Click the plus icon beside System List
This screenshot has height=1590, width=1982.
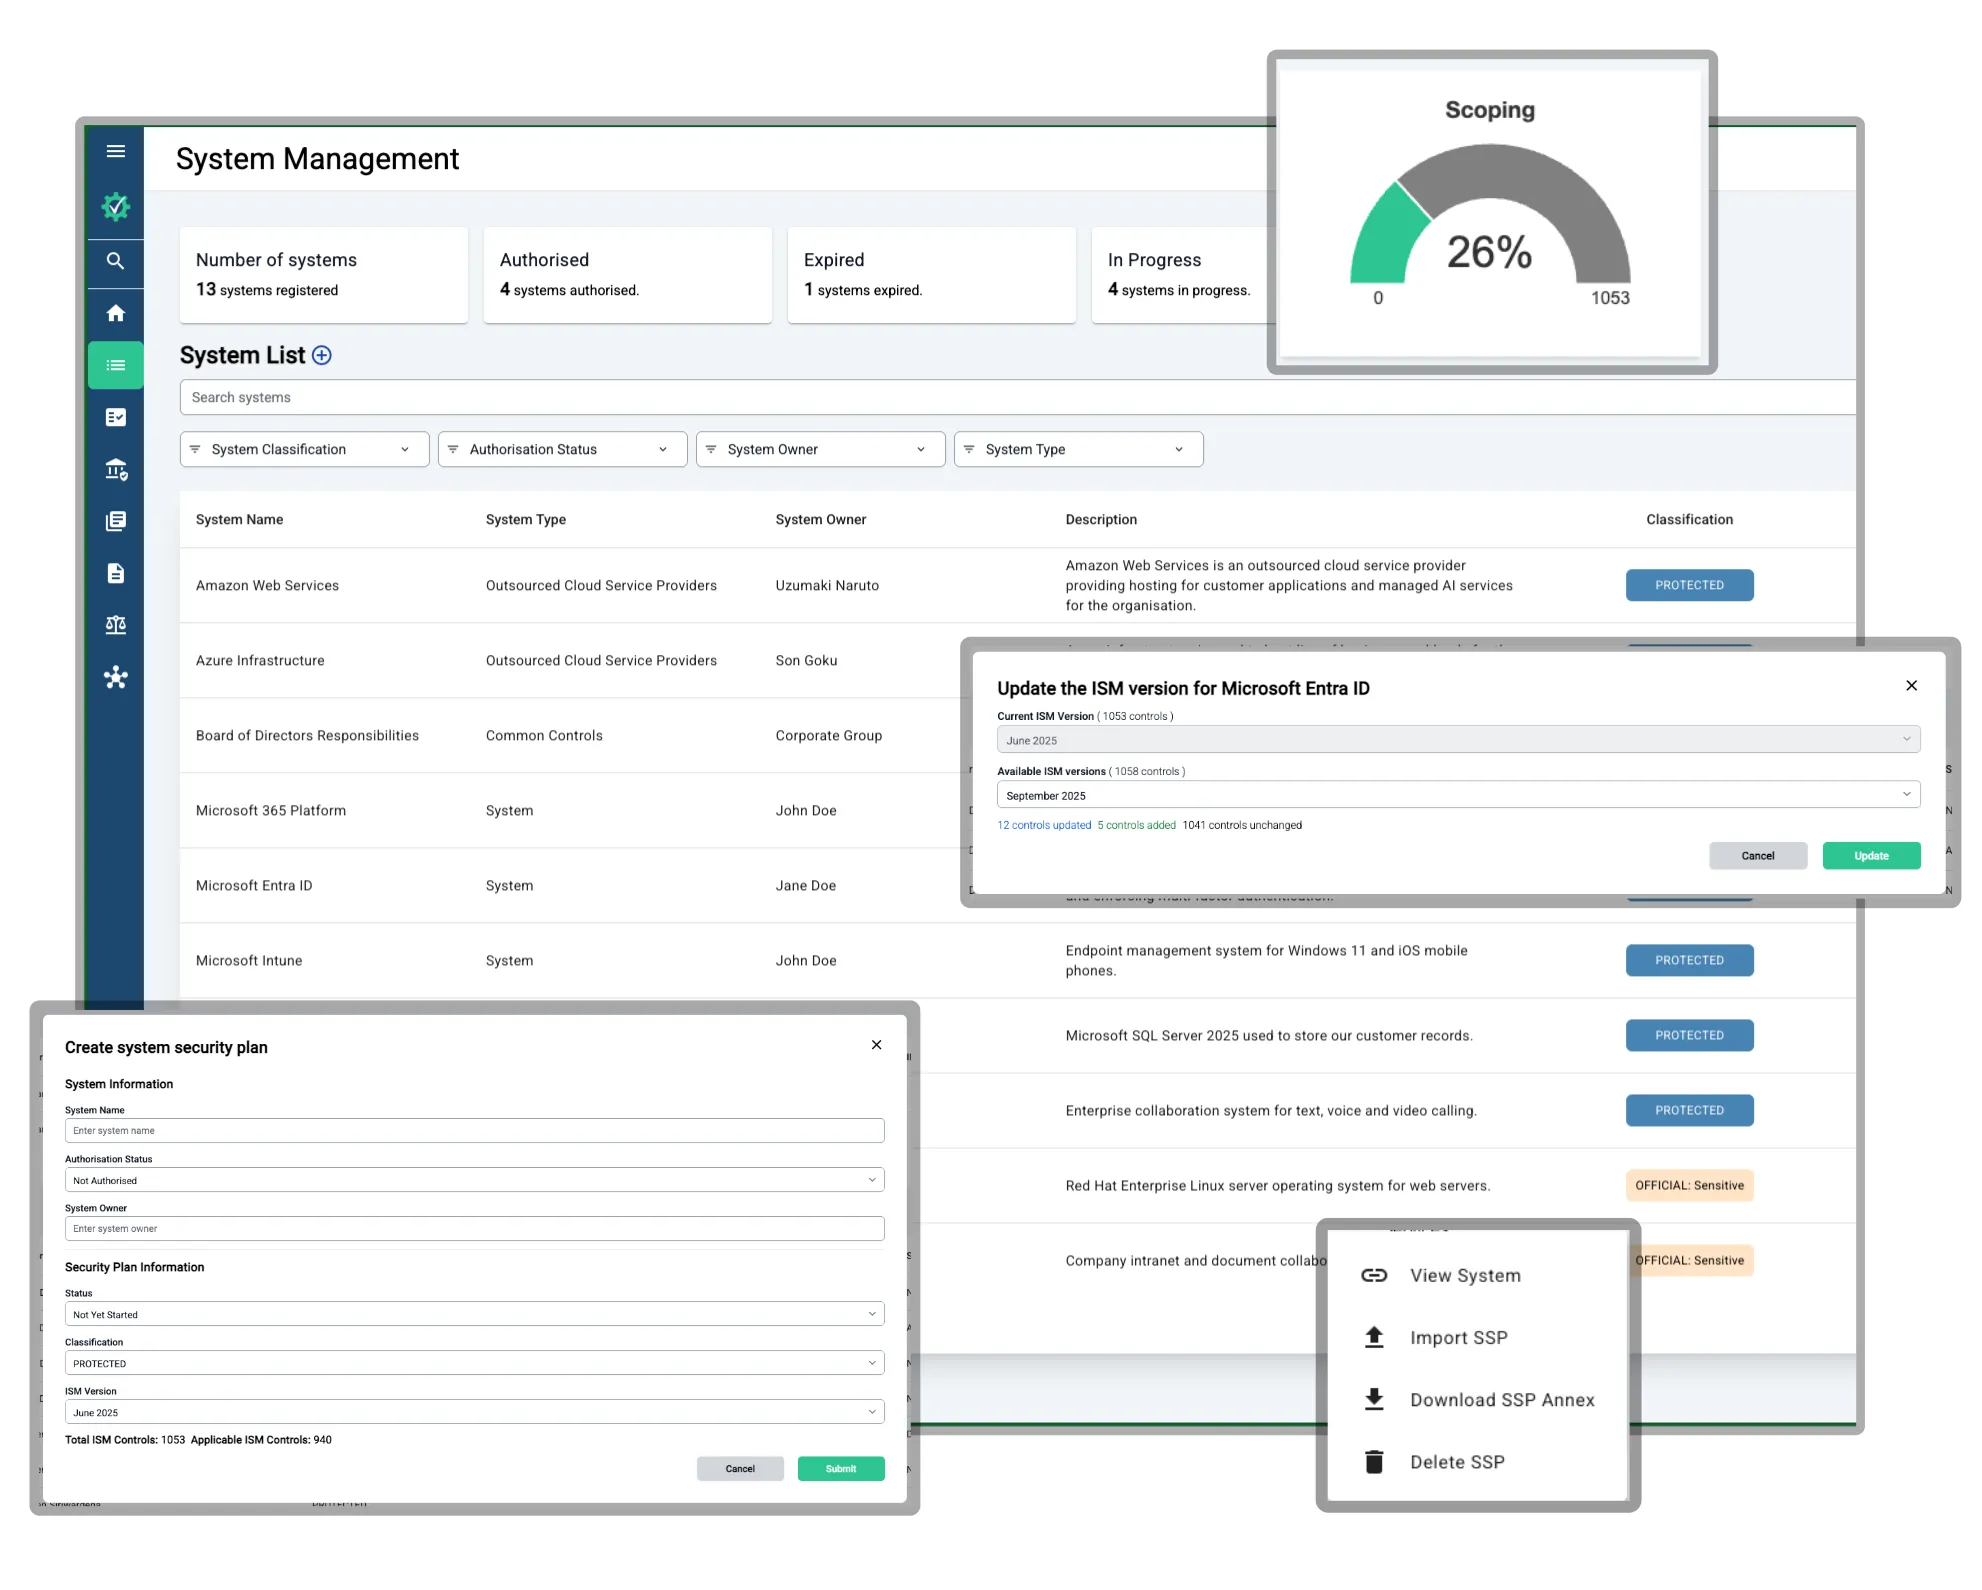tap(322, 355)
